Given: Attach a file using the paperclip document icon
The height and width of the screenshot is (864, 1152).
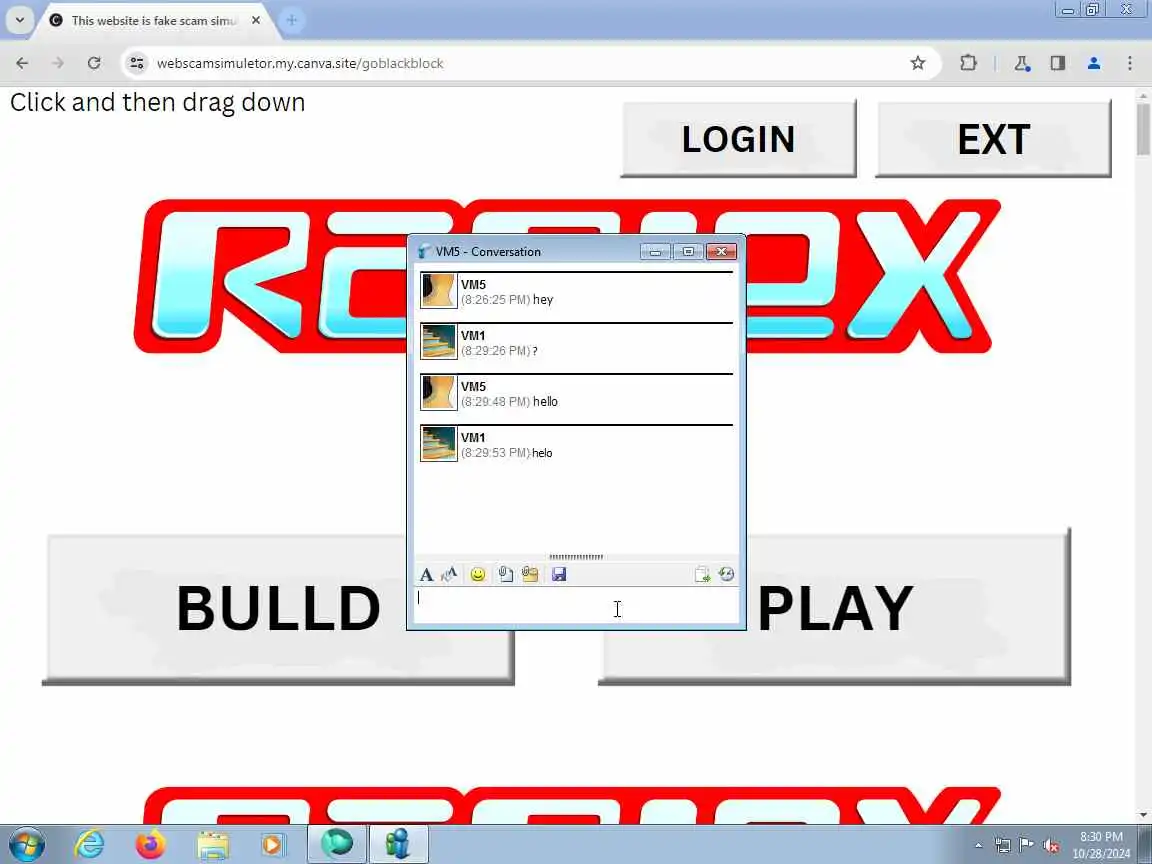Looking at the screenshot, I should click(x=505, y=575).
